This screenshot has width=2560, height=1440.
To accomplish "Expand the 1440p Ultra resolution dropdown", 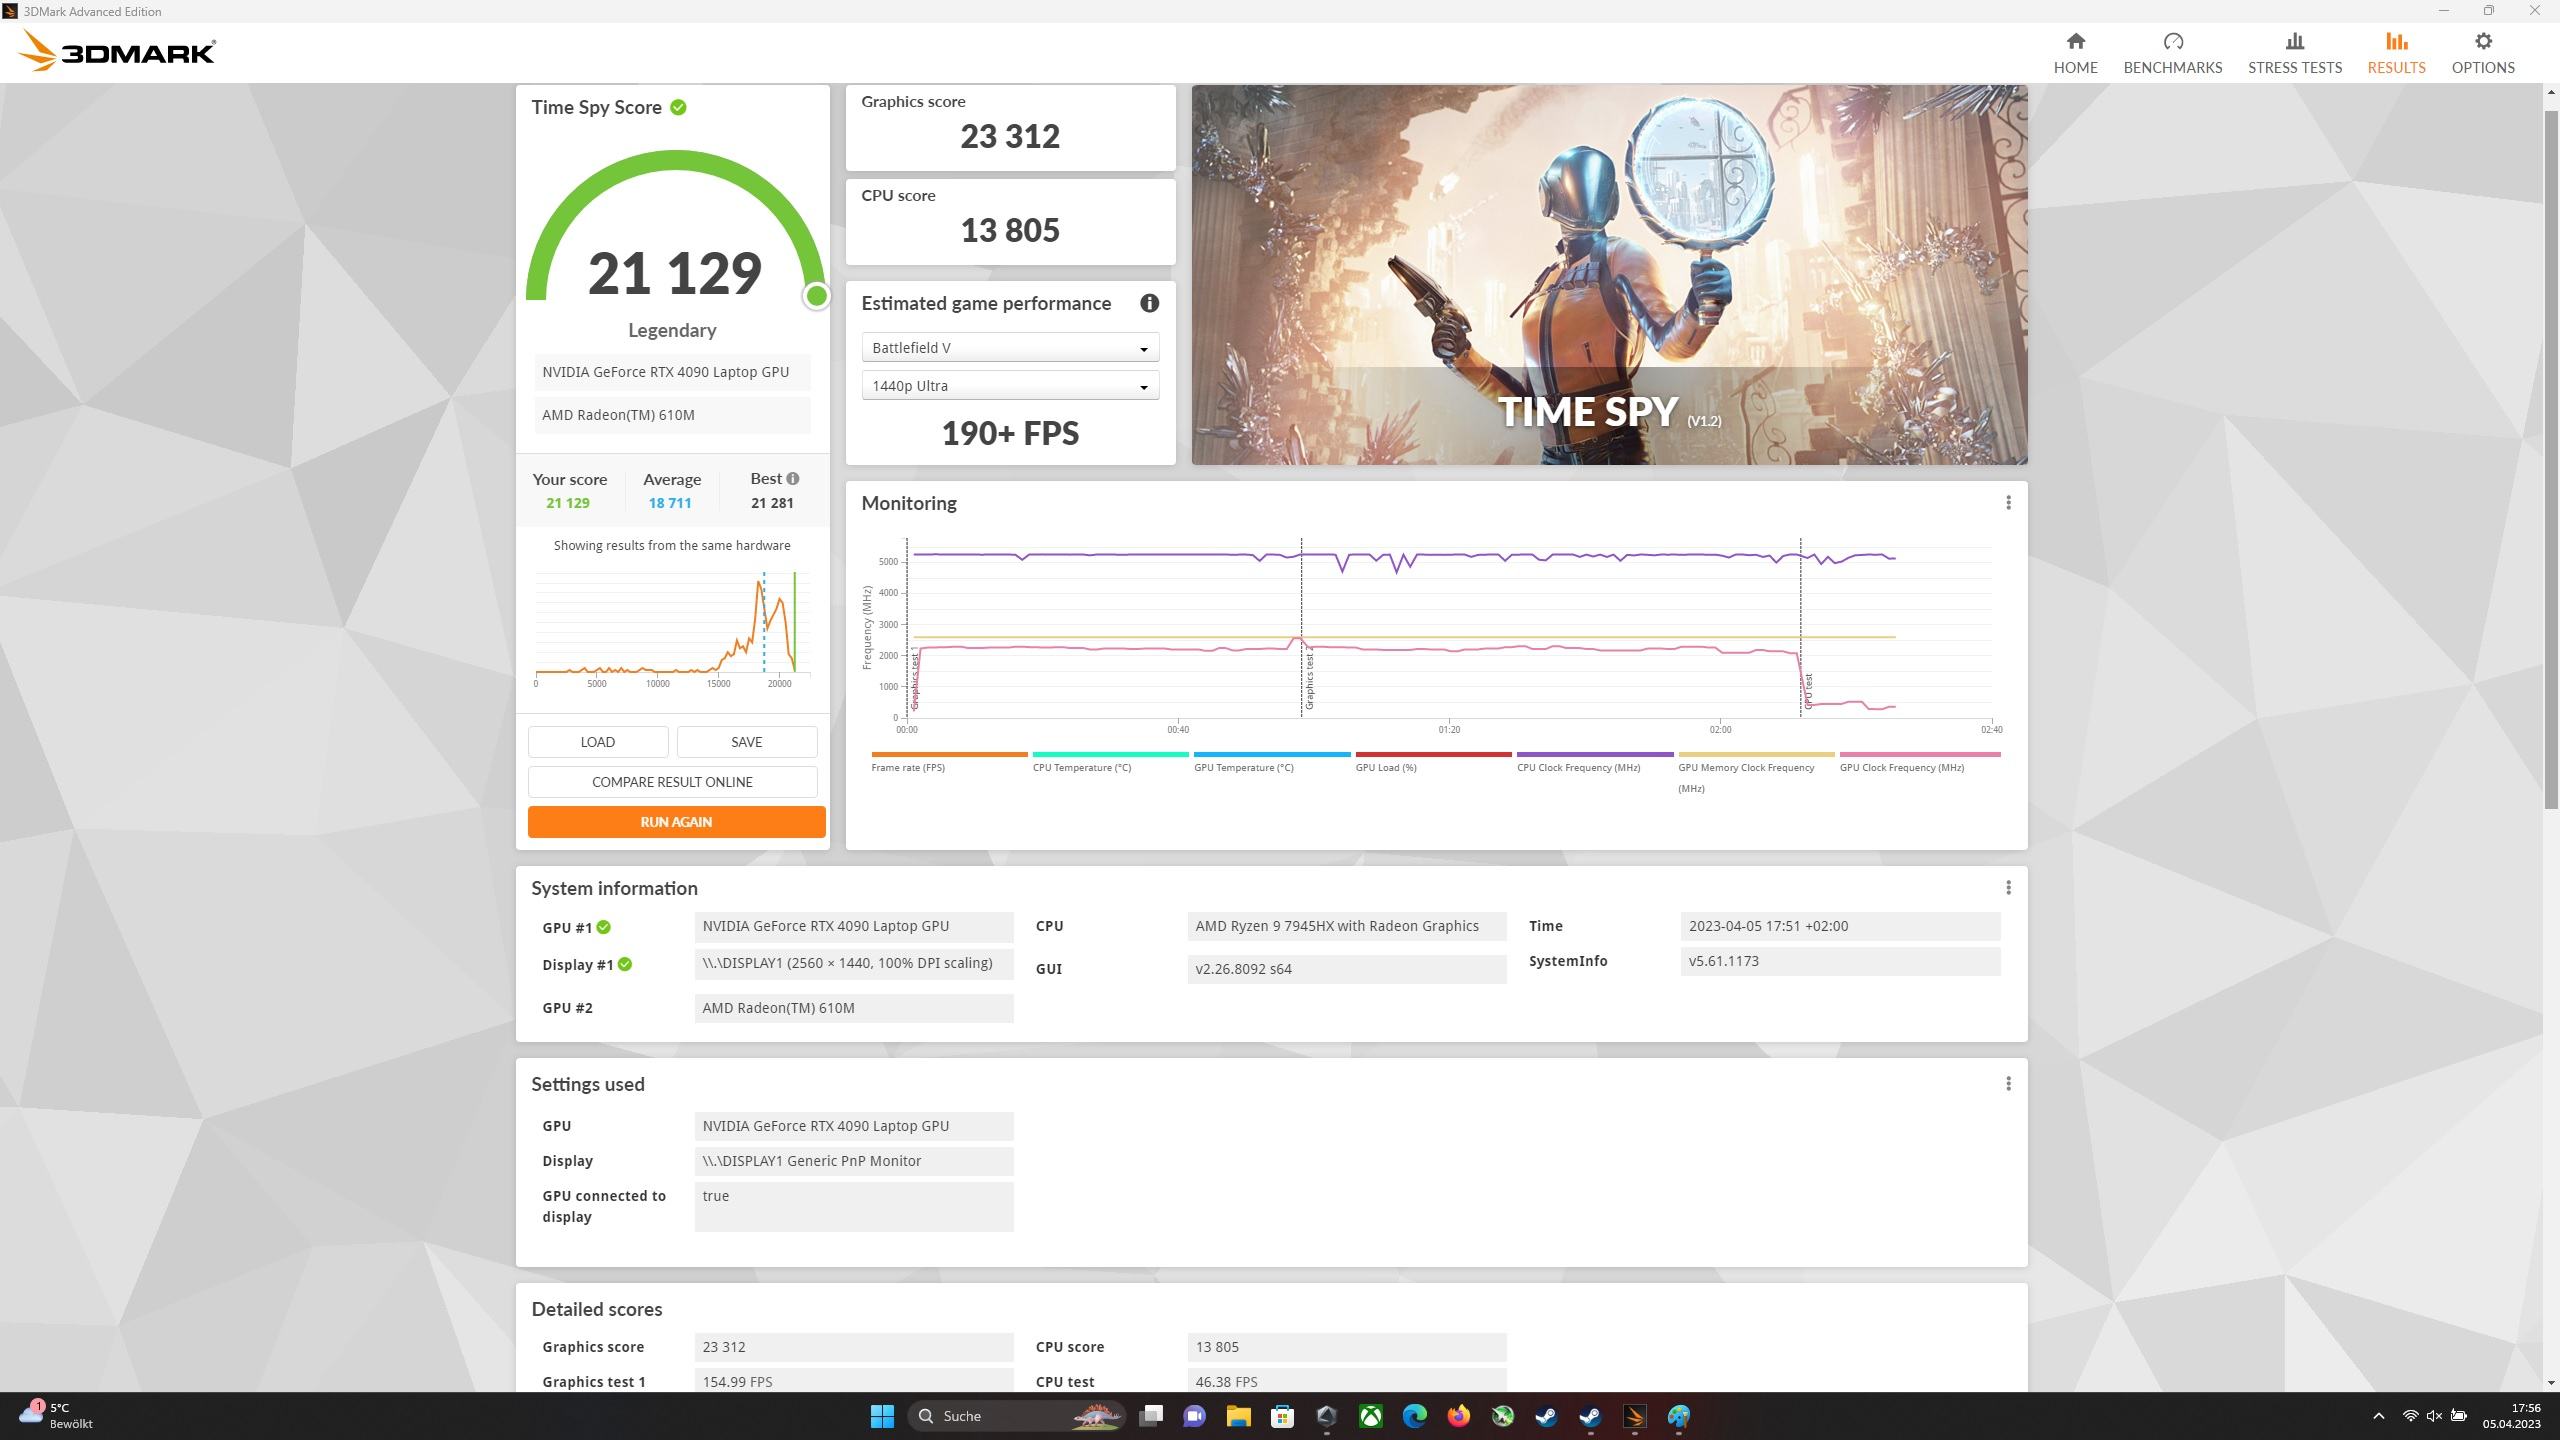I will click(1010, 386).
